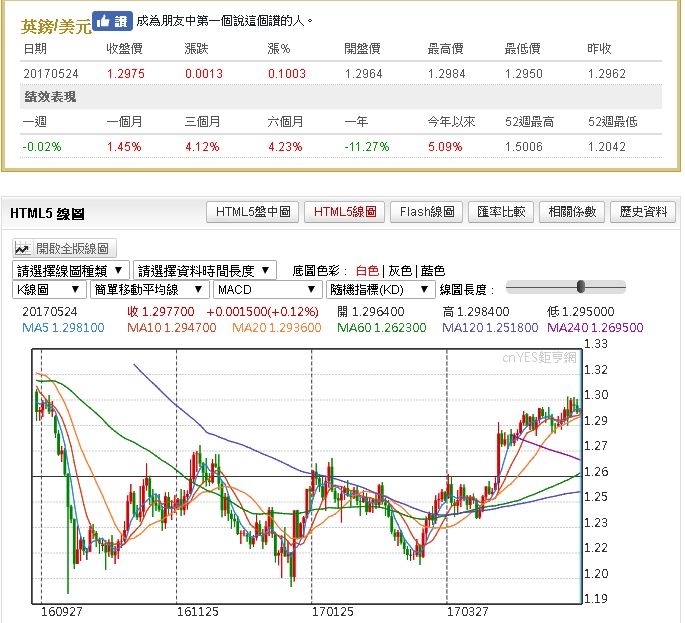The image size is (685, 623).
Task: Click year-to-date value 5.09%
Action: [445, 146]
